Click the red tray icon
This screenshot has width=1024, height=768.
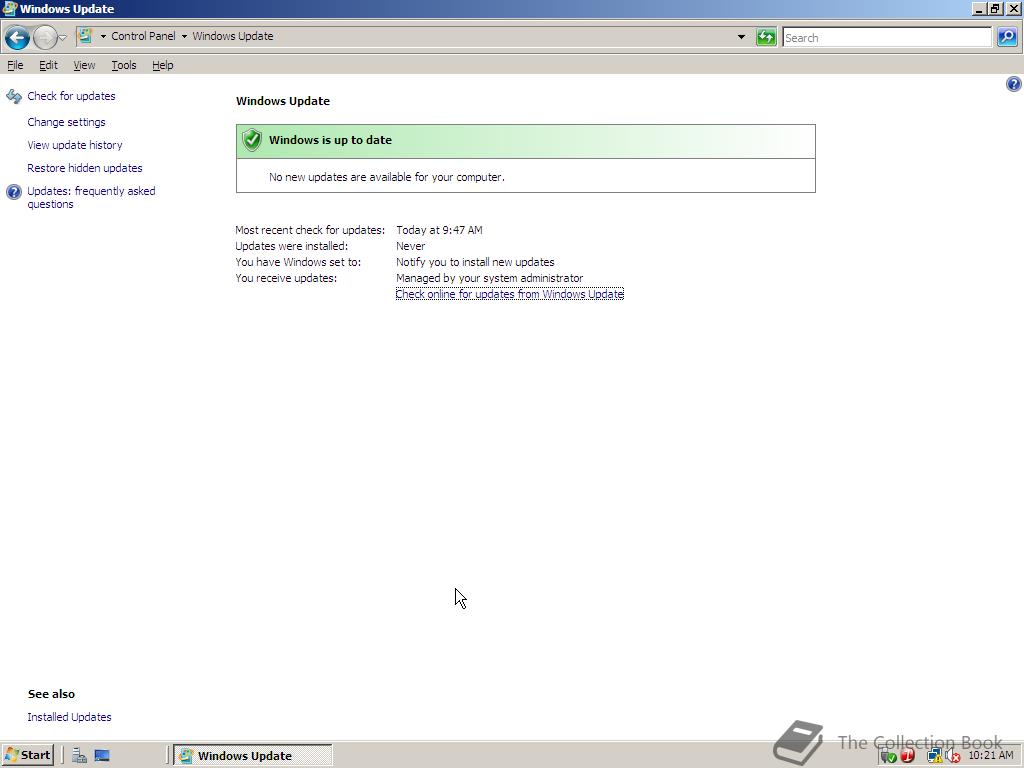click(908, 756)
